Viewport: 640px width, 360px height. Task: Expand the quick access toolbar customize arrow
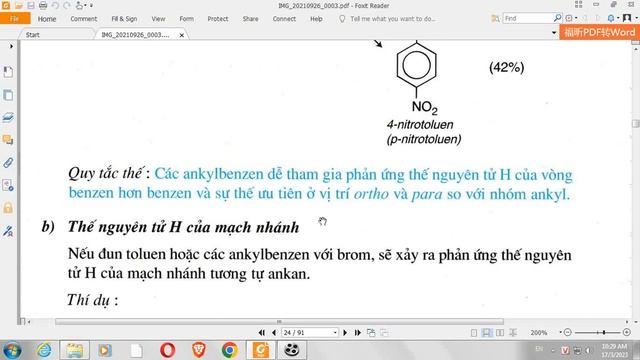coord(91,5)
